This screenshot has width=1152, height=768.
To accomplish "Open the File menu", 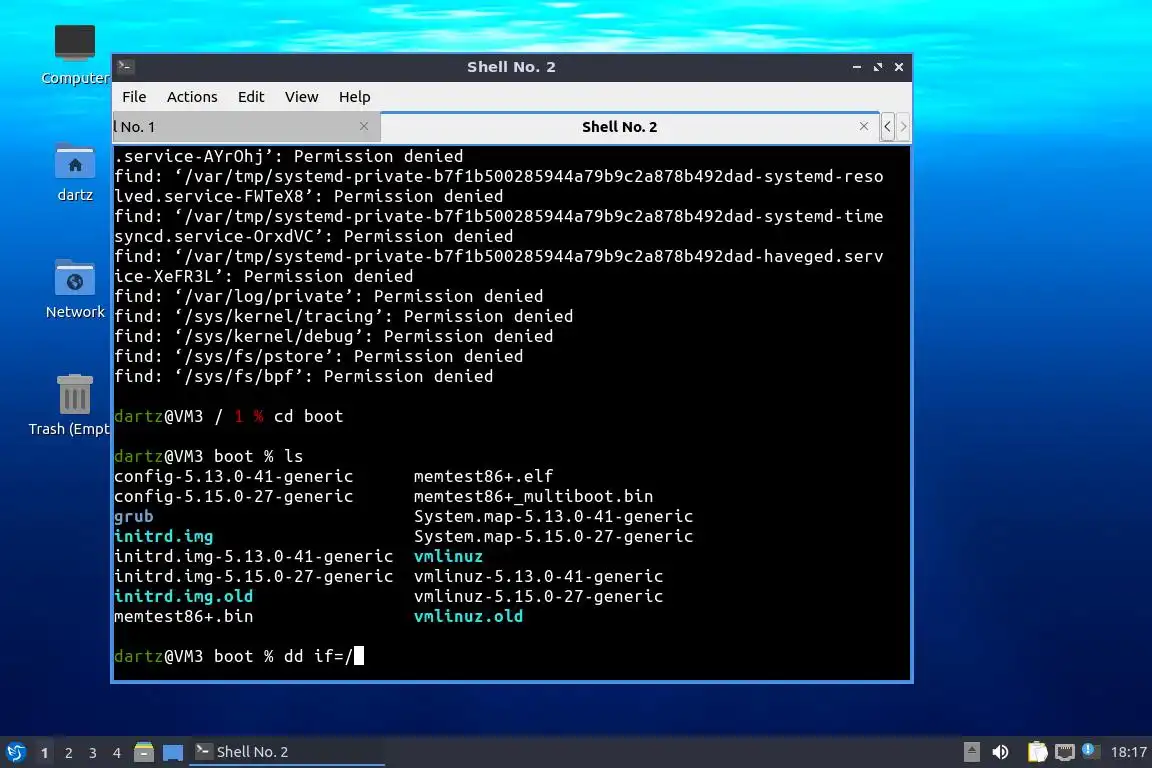I will pos(134,97).
